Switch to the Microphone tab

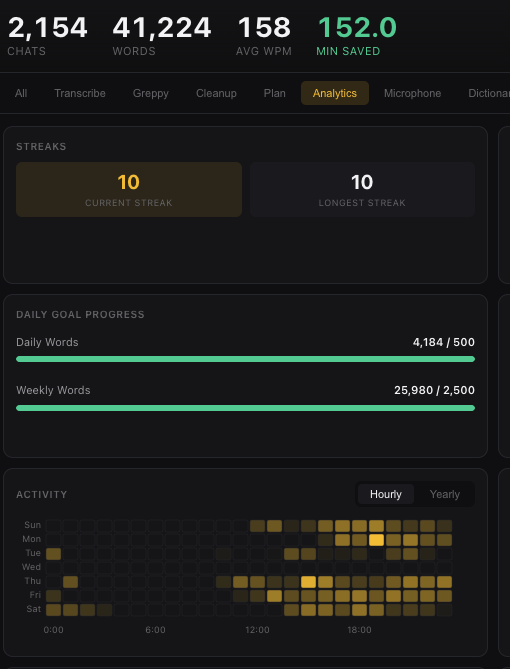412,93
